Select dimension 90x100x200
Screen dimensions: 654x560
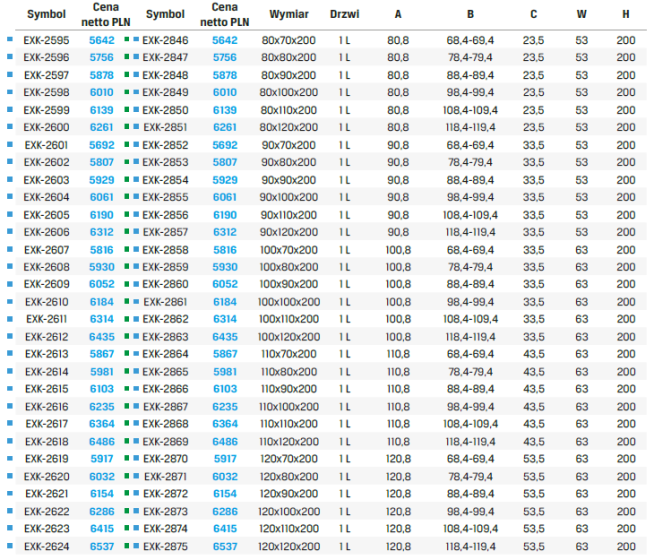(x=289, y=197)
